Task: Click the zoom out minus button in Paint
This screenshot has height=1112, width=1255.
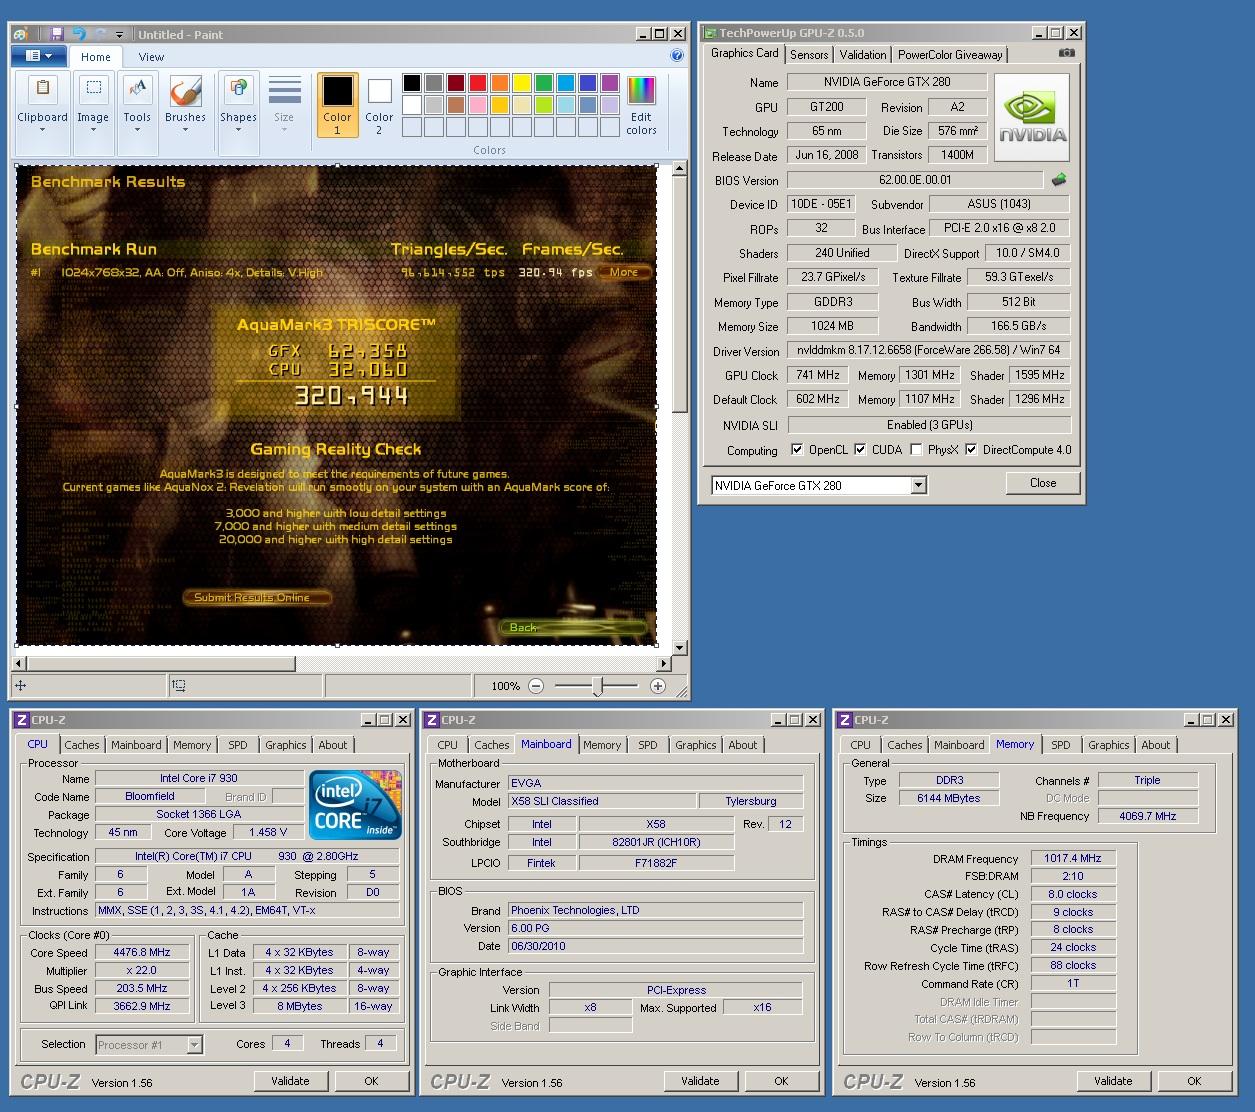Action: (536, 686)
